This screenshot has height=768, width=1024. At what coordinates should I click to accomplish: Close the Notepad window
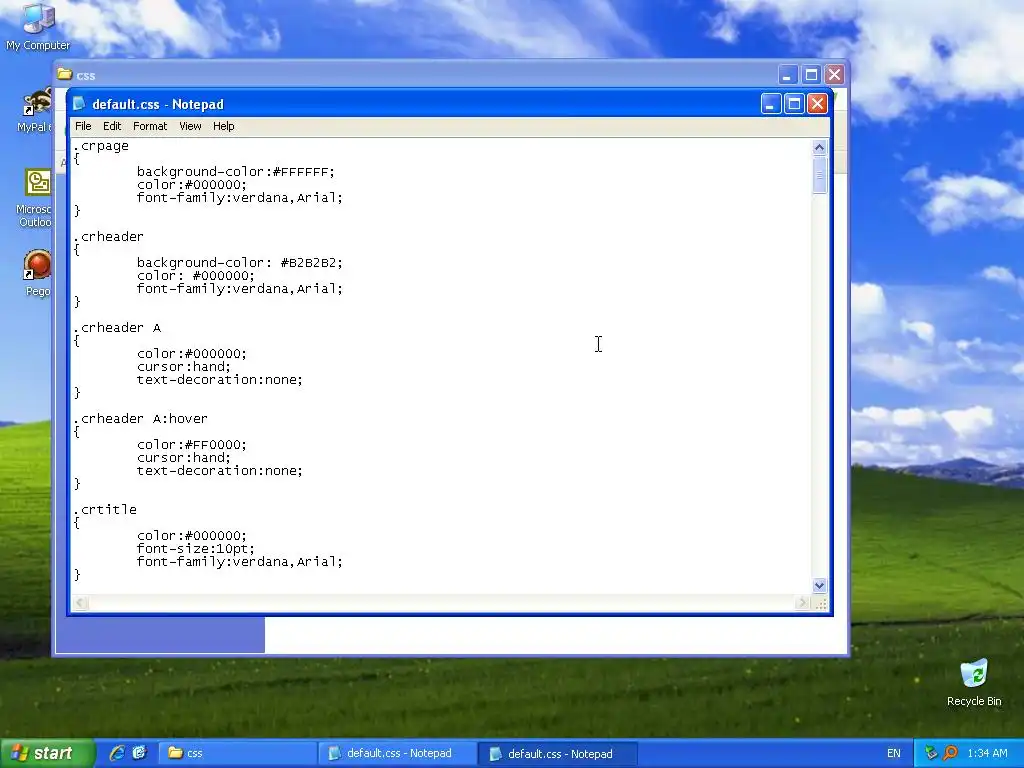818,104
